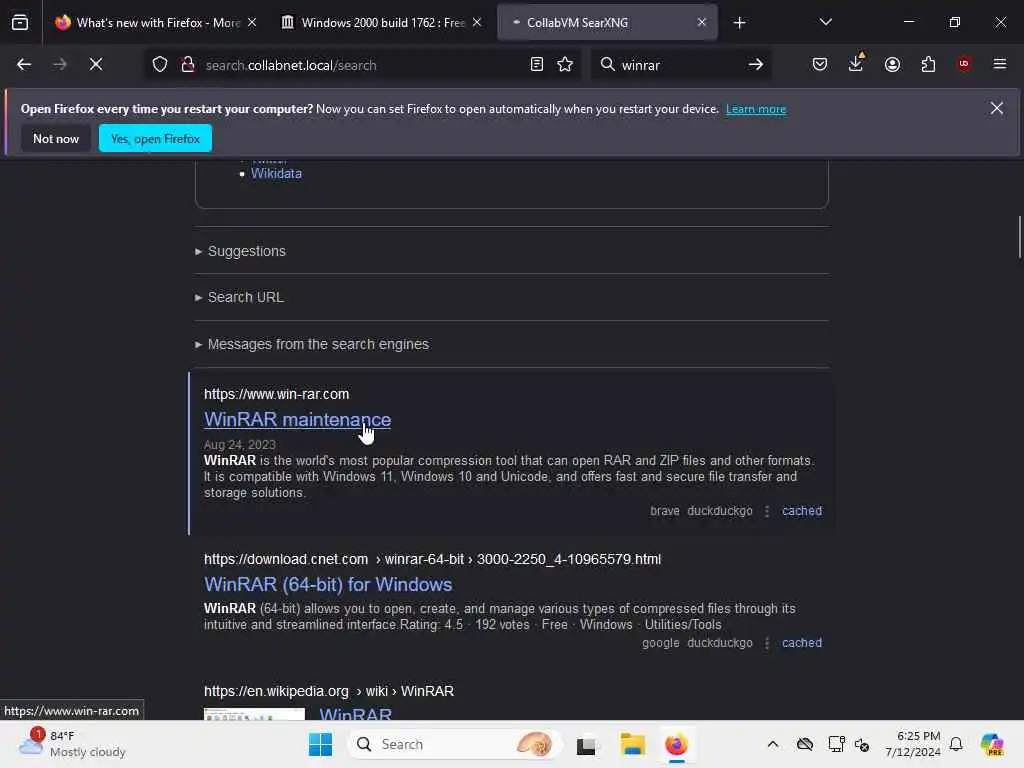Close the Windows 2000 build 1762 tab
Screen dimensions: 1024x768
pos(477,22)
